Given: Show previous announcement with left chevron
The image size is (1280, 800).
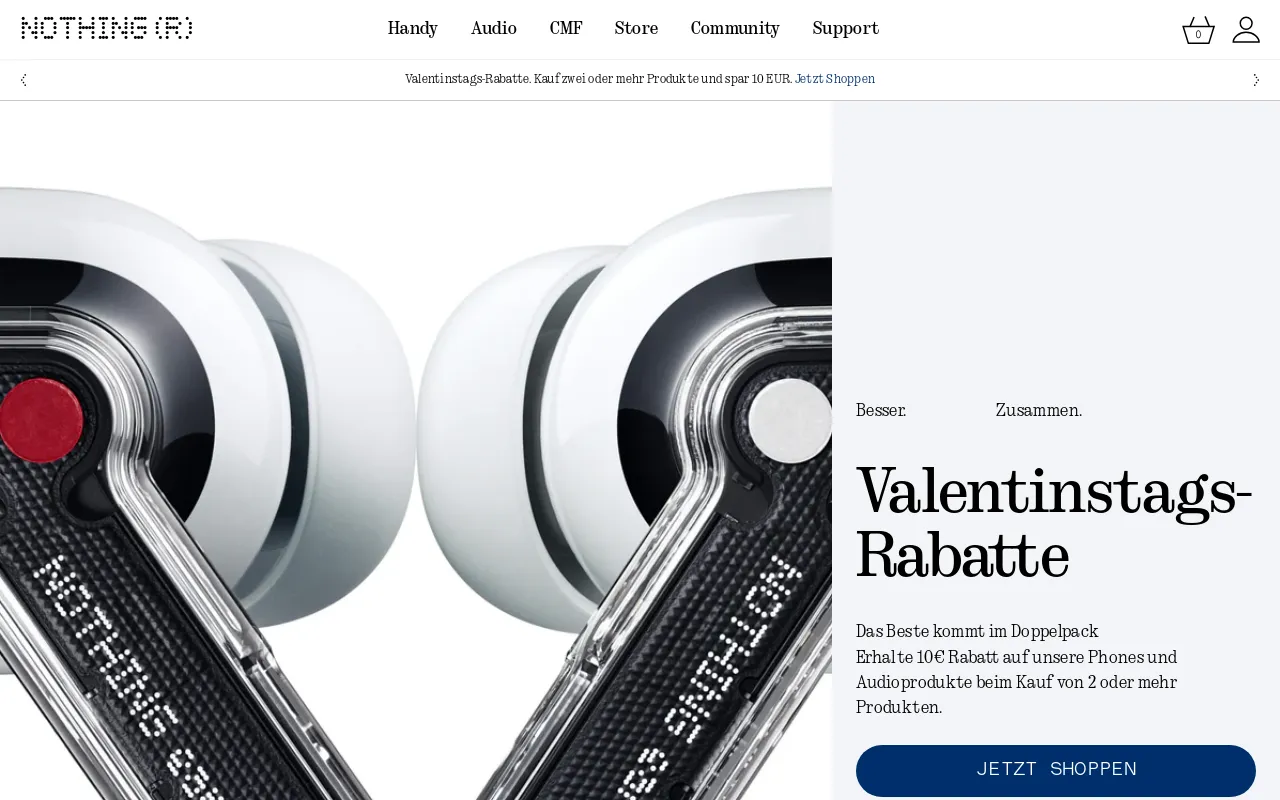Looking at the screenshot, I should point(24,80).
